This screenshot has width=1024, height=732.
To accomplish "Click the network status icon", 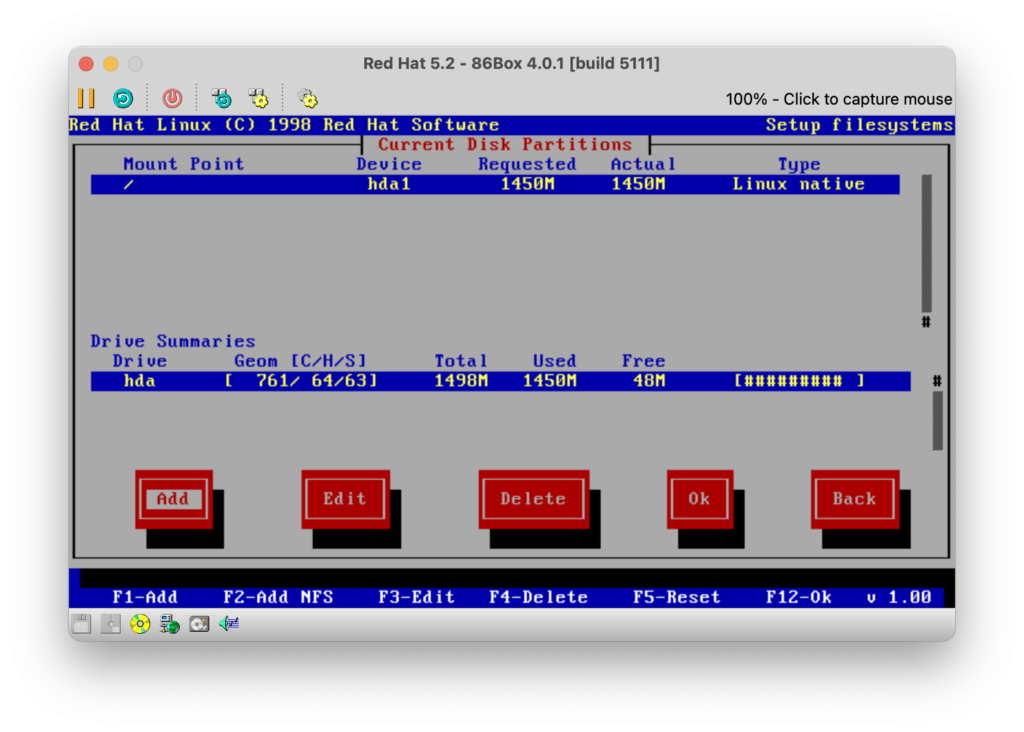I will (170, 624).
